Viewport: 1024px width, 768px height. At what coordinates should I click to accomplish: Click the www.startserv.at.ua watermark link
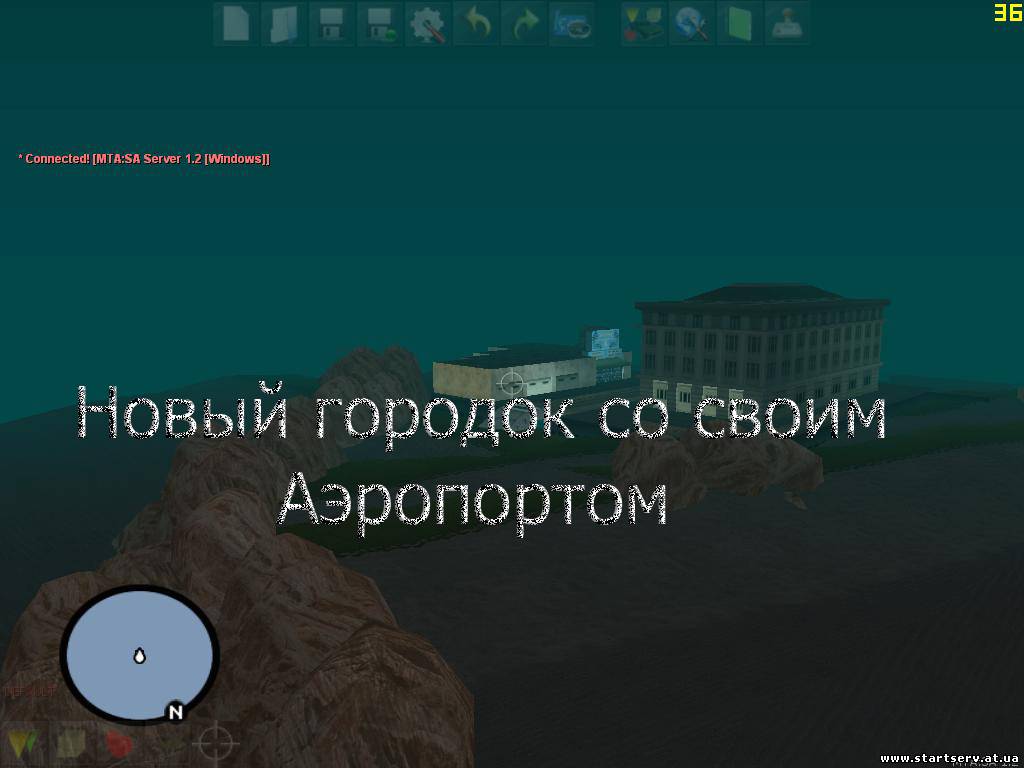tap(948, 758)
